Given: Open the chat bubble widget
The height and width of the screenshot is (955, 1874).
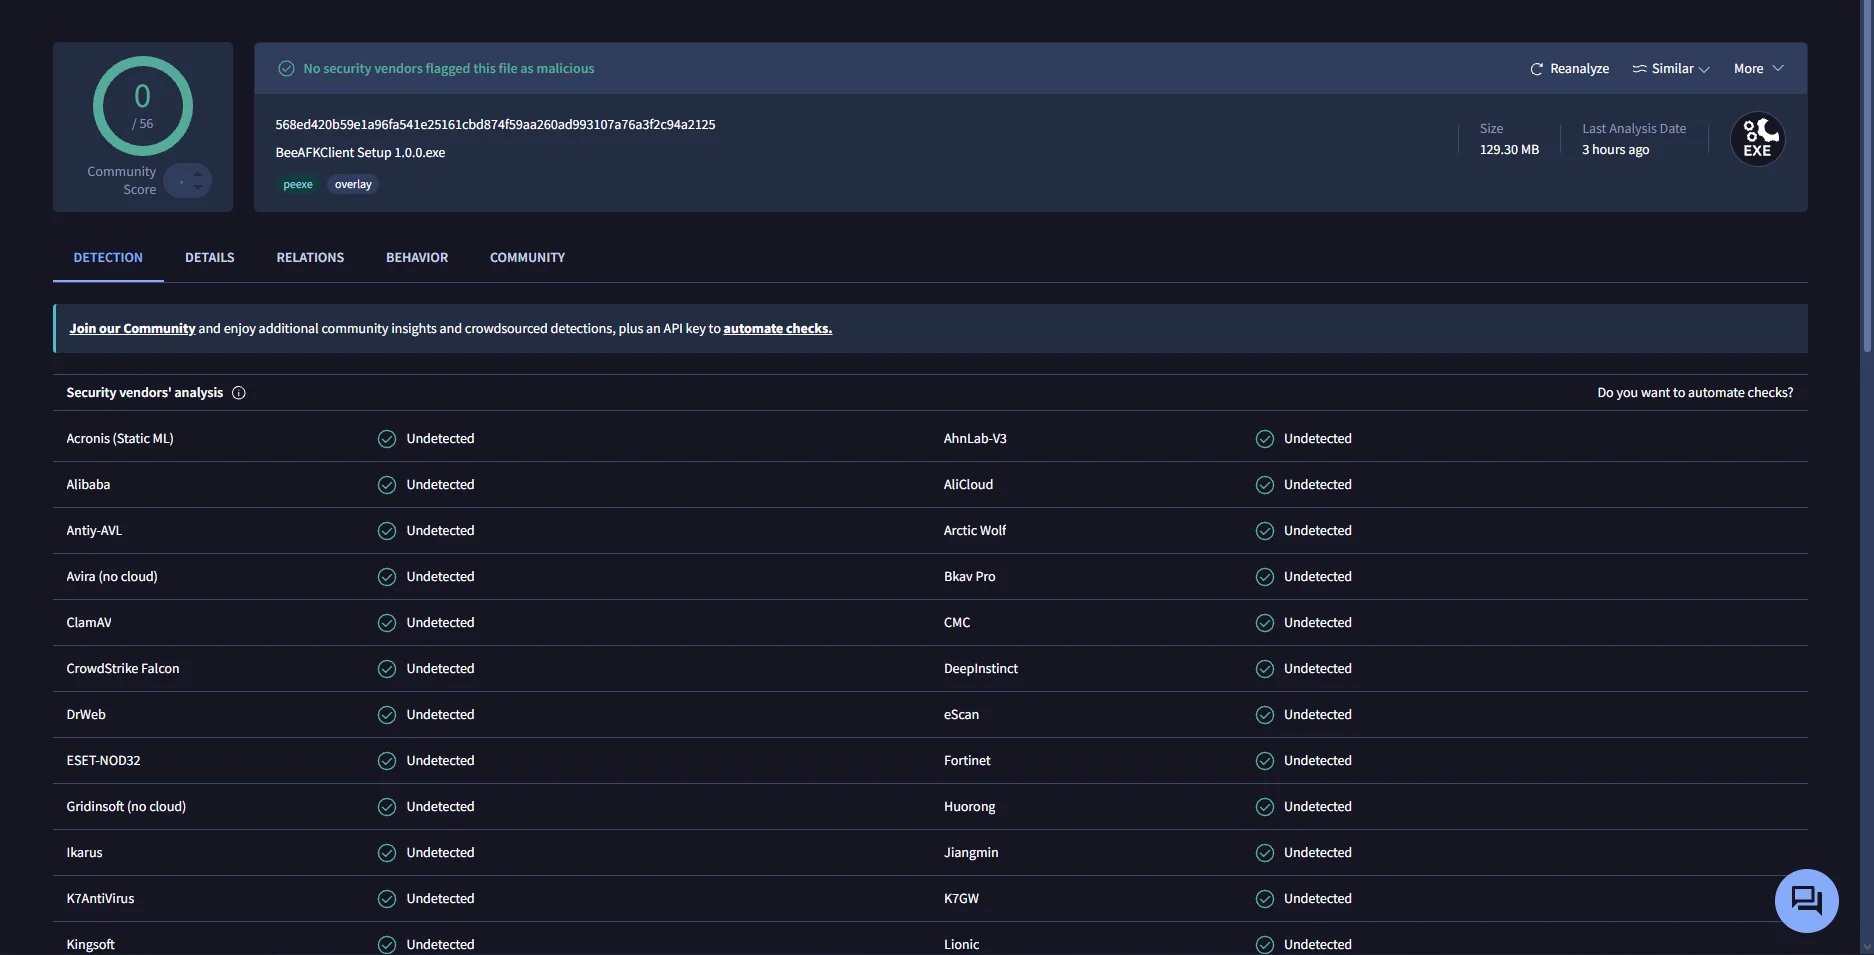Looking at the screenshot, I should (1806, 901).
